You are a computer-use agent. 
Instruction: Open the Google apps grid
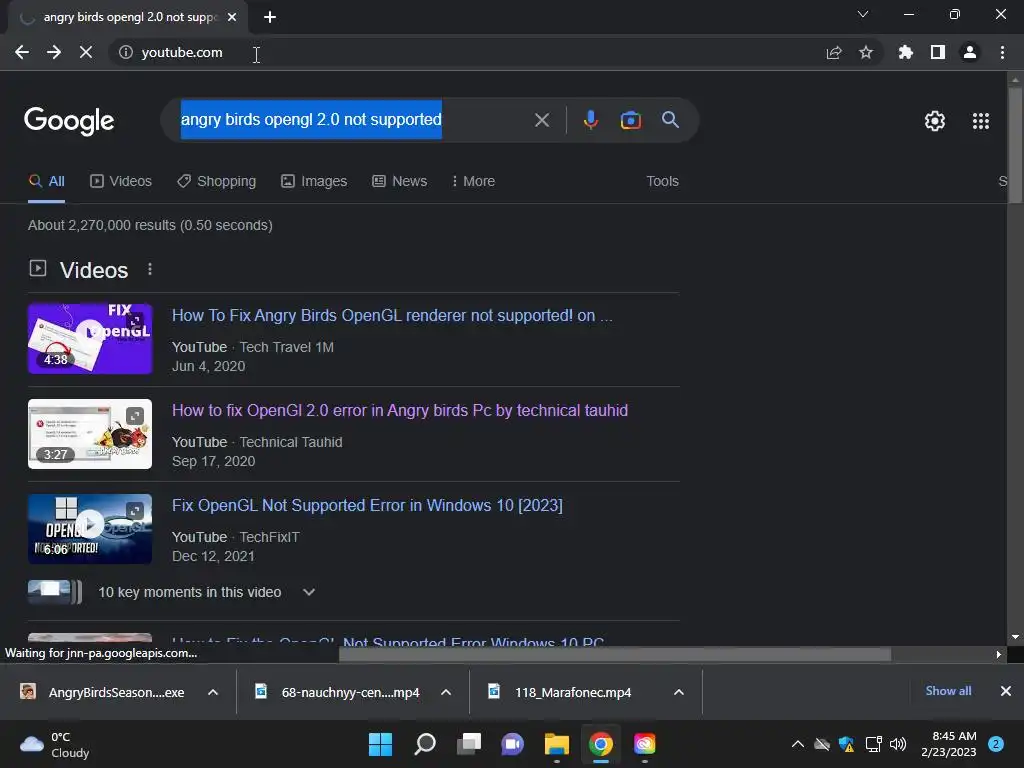click(x=981, y=121)
